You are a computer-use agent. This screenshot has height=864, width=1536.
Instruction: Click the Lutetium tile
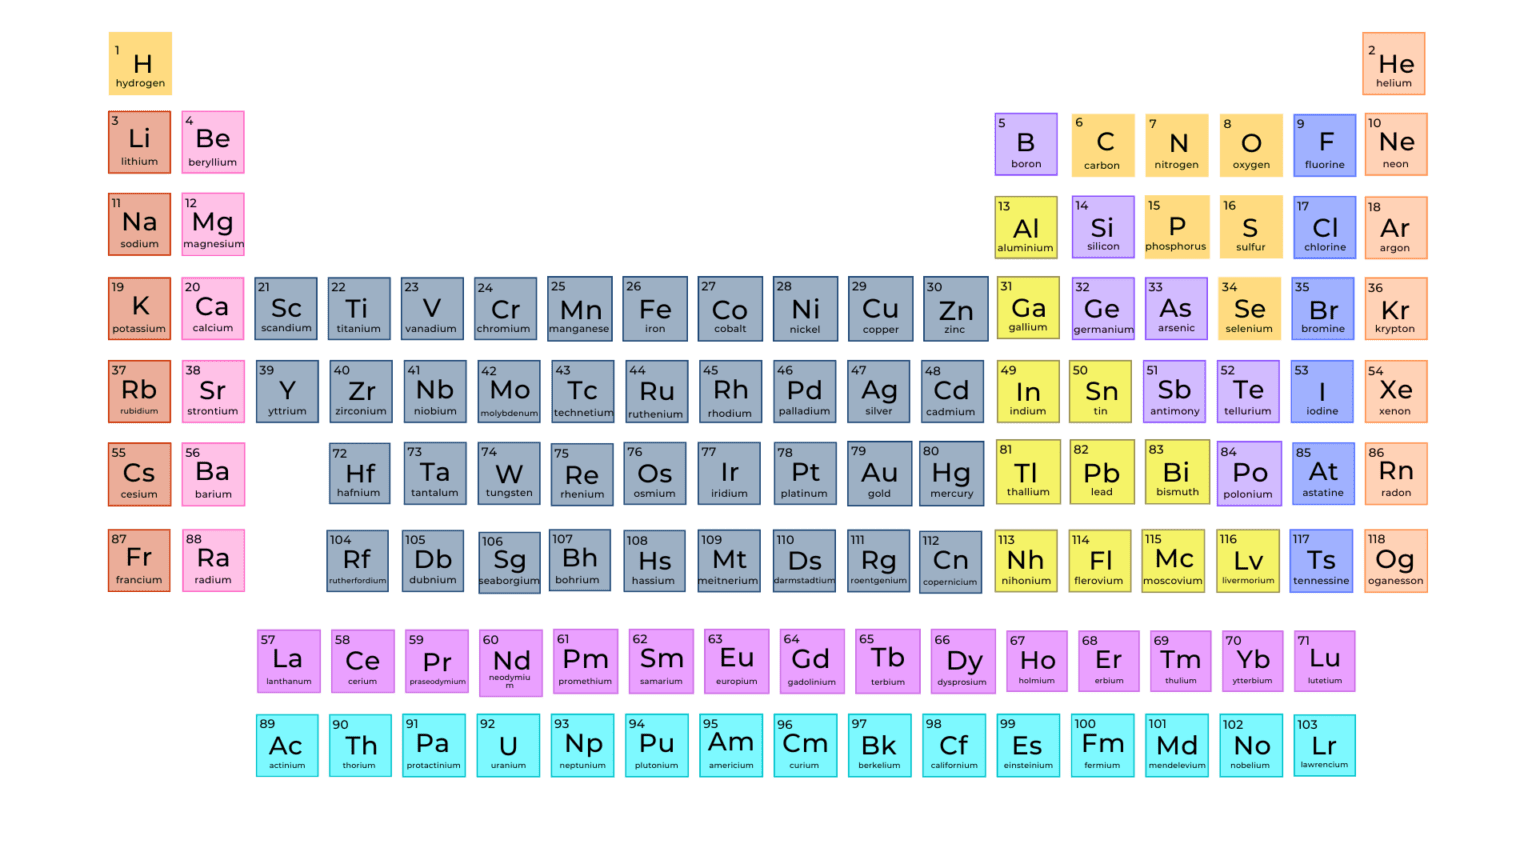tap(1325, 662)
